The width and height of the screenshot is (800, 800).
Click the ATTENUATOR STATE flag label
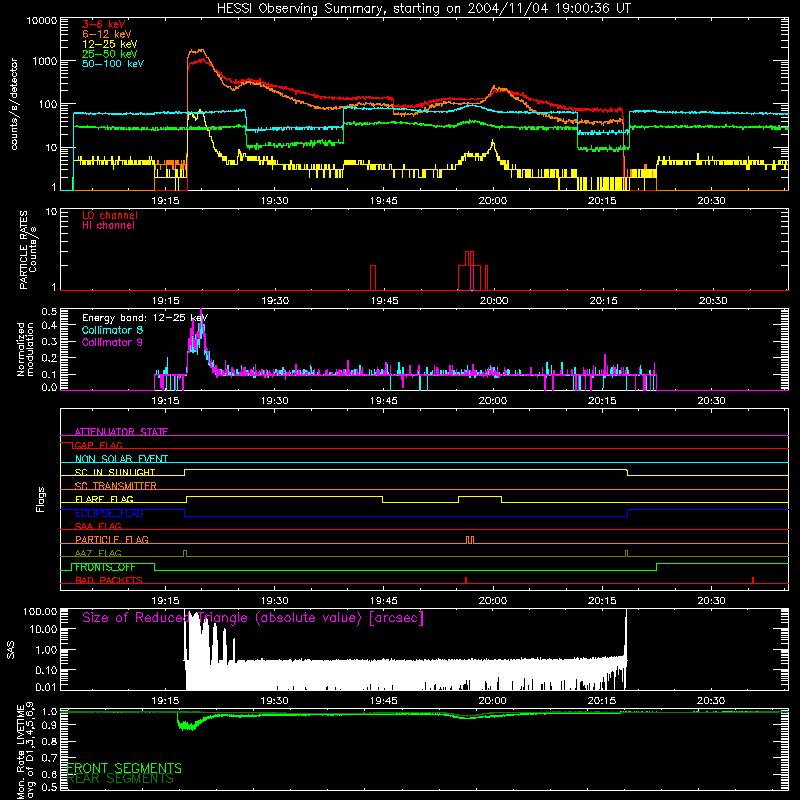(x=121, y=432)
